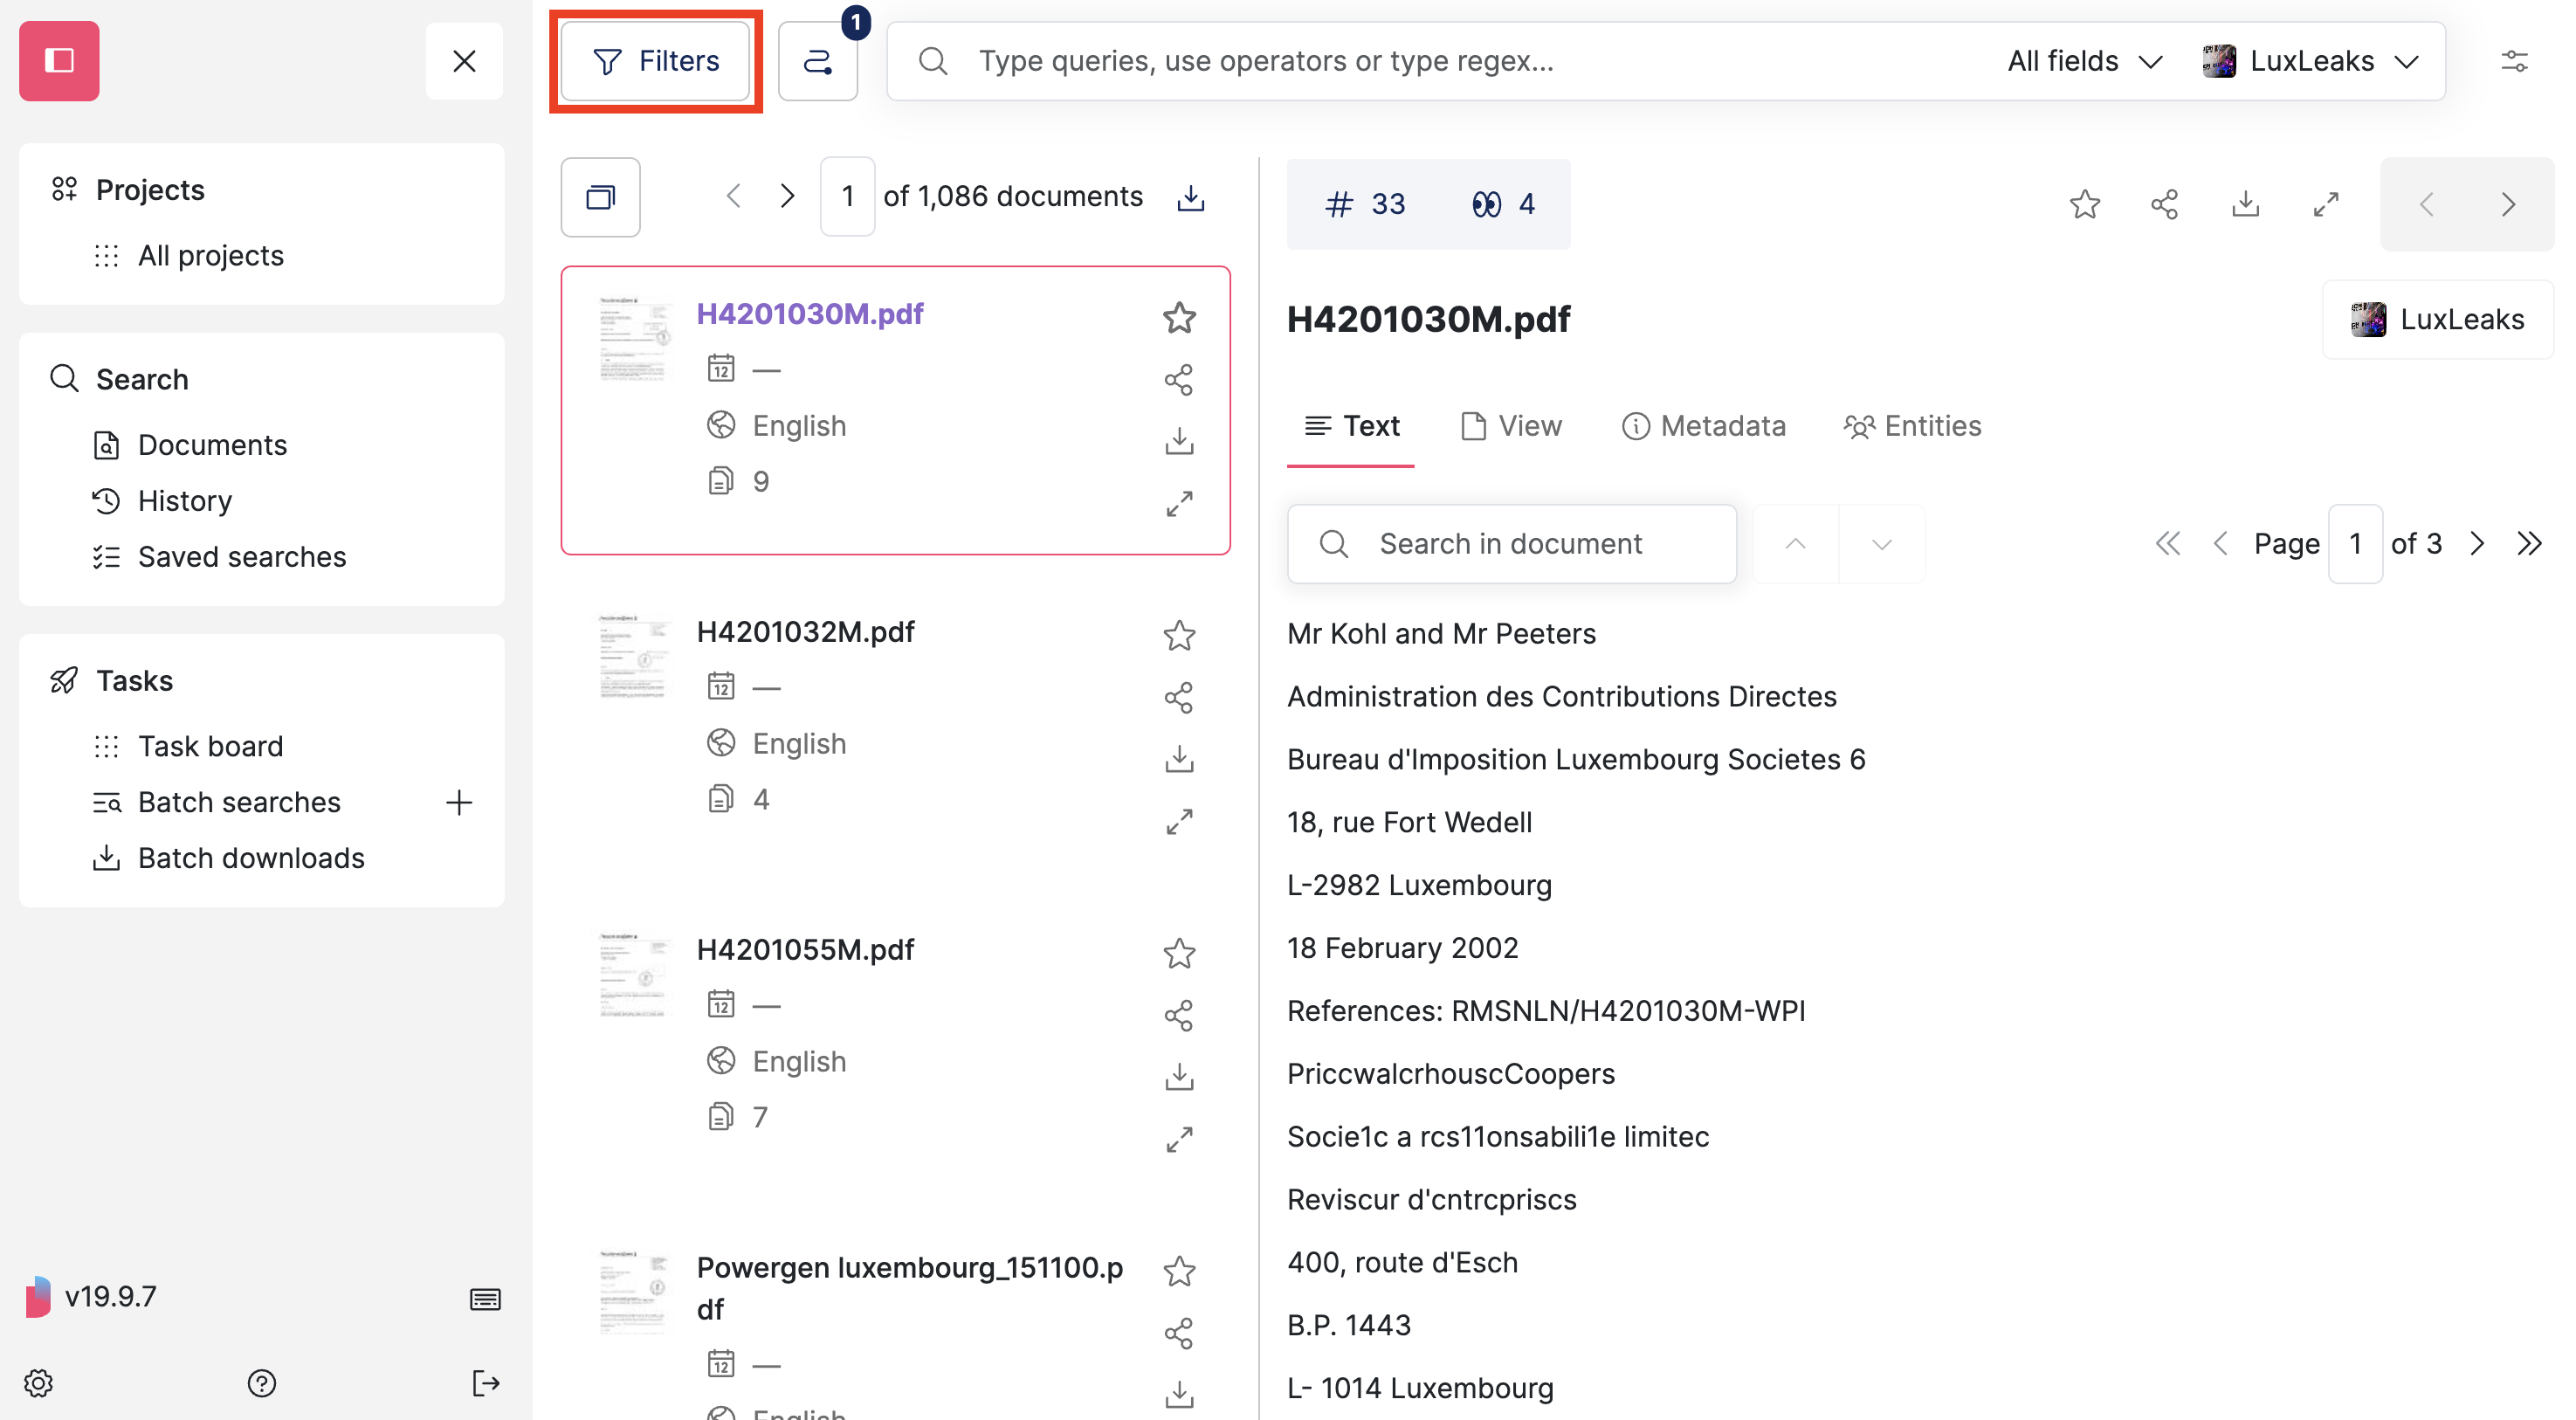Open the H4201032M.pdf document title
This screenshot has height=1420, width=2576.
[805, 632]
